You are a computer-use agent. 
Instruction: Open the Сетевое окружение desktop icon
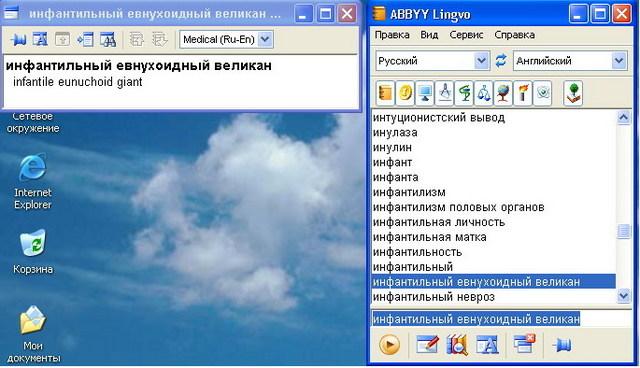point(33,122)
